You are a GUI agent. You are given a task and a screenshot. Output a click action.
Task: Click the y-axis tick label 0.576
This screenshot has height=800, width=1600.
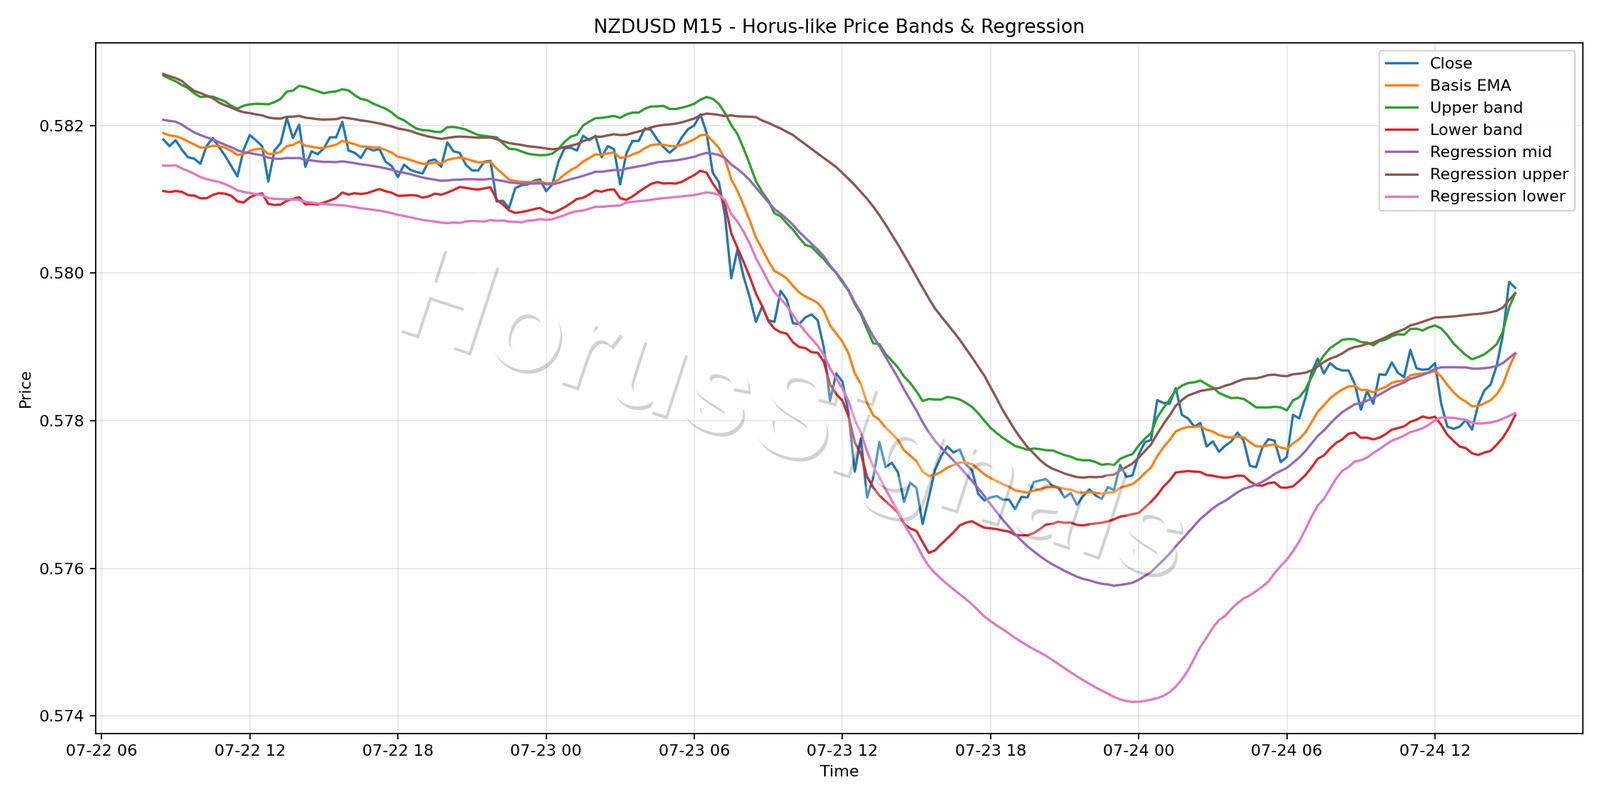point(63,569)
